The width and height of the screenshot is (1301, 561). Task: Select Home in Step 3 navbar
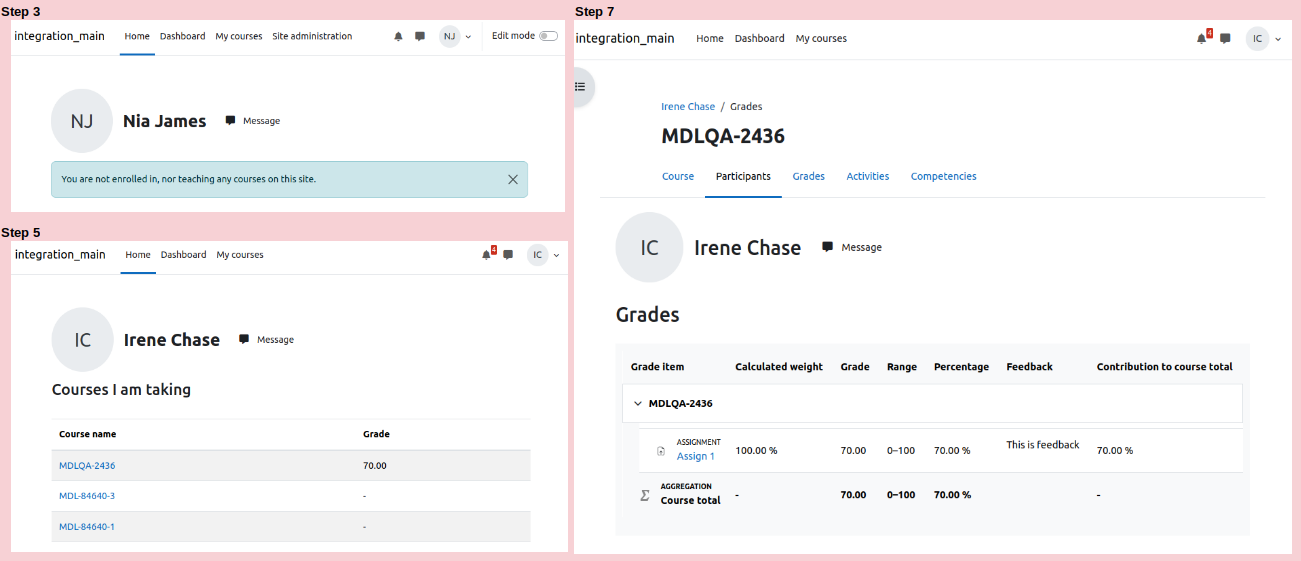[137, 36]
